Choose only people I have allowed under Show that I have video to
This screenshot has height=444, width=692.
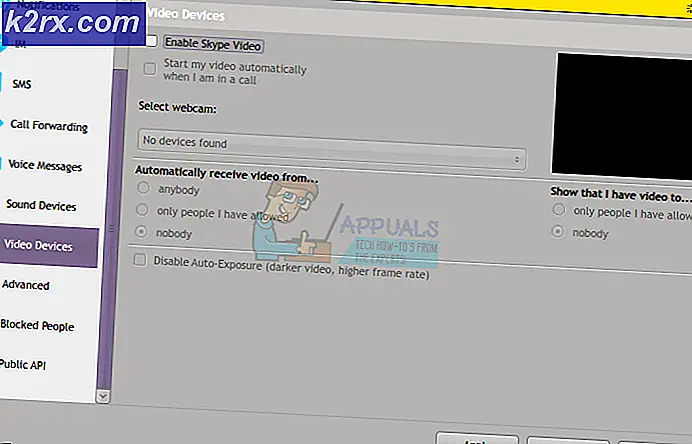(x=559, y=210)
